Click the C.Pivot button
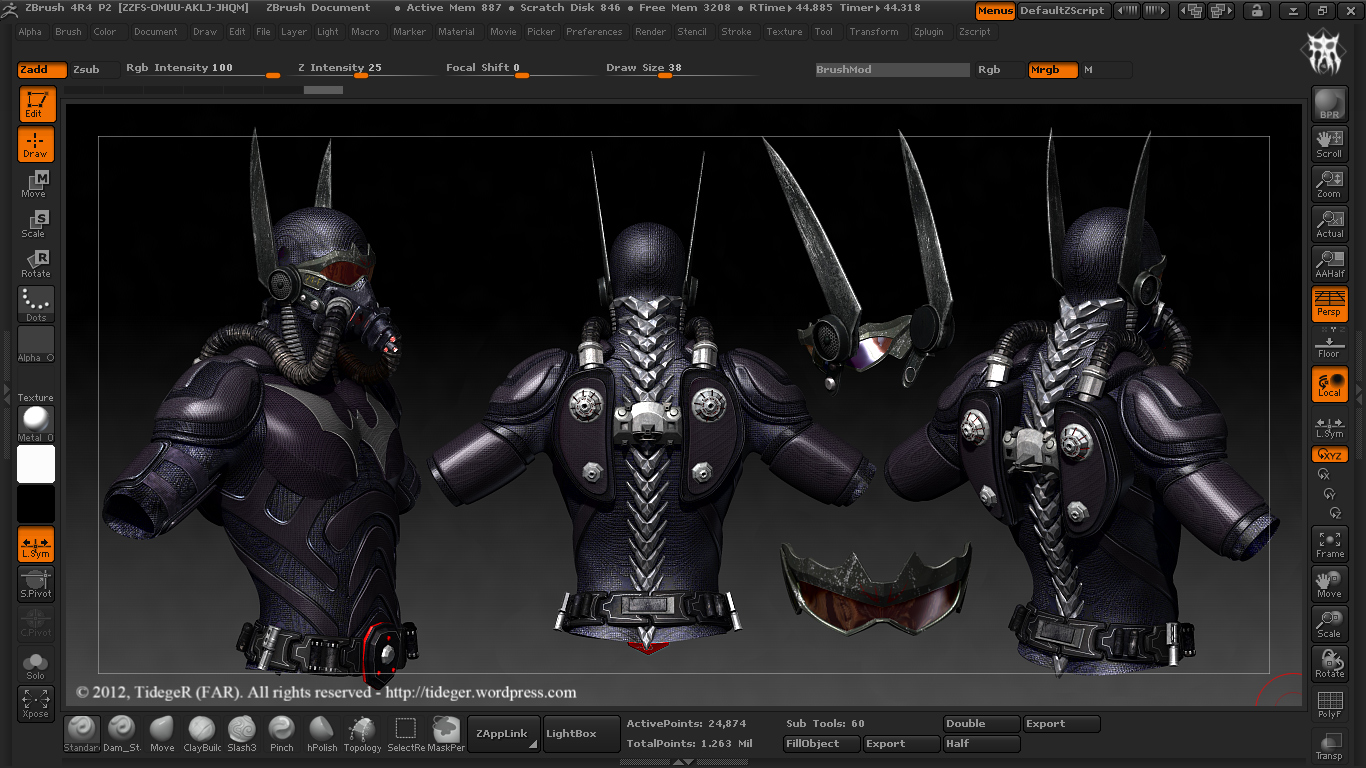 36,624
